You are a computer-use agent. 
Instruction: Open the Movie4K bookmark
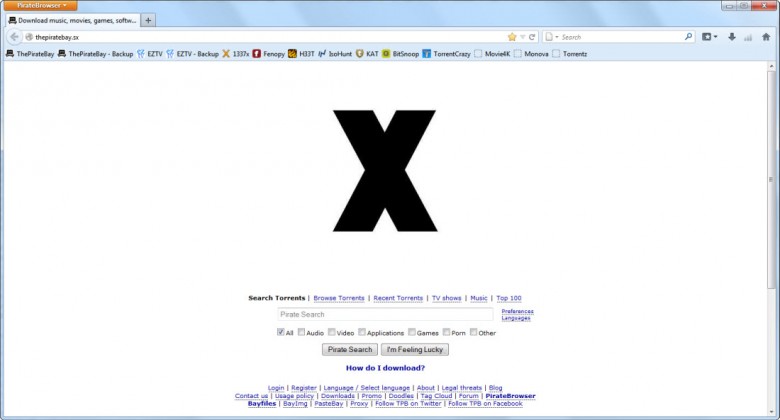pos(492,54)
